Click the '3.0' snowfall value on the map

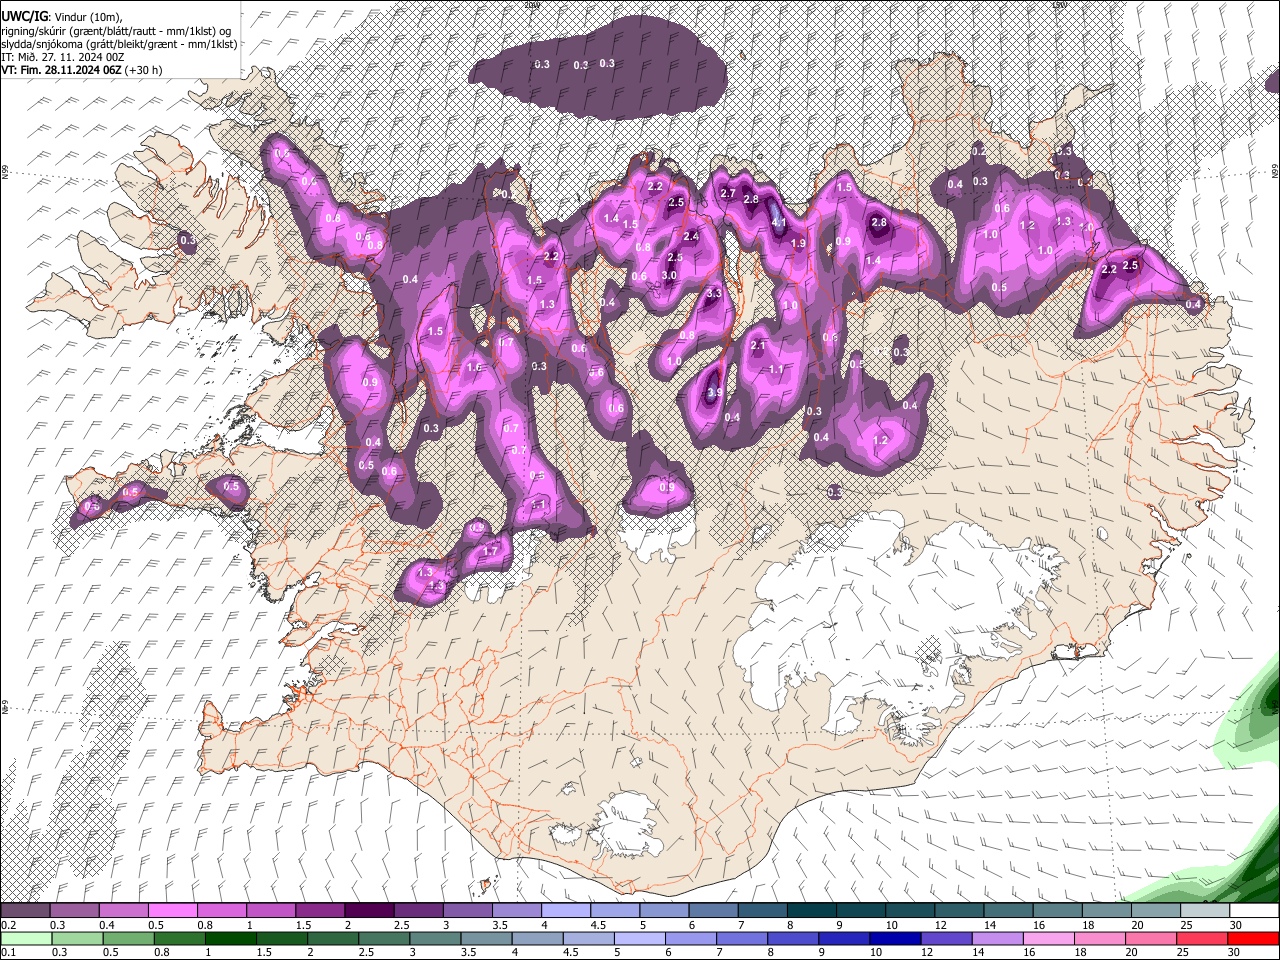pos(669,275)
